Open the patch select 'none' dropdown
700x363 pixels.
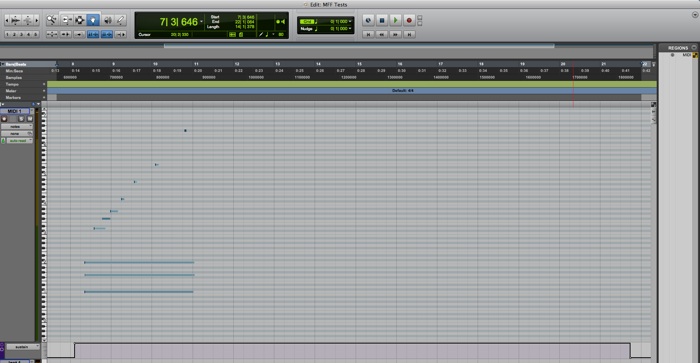[17, 134]
